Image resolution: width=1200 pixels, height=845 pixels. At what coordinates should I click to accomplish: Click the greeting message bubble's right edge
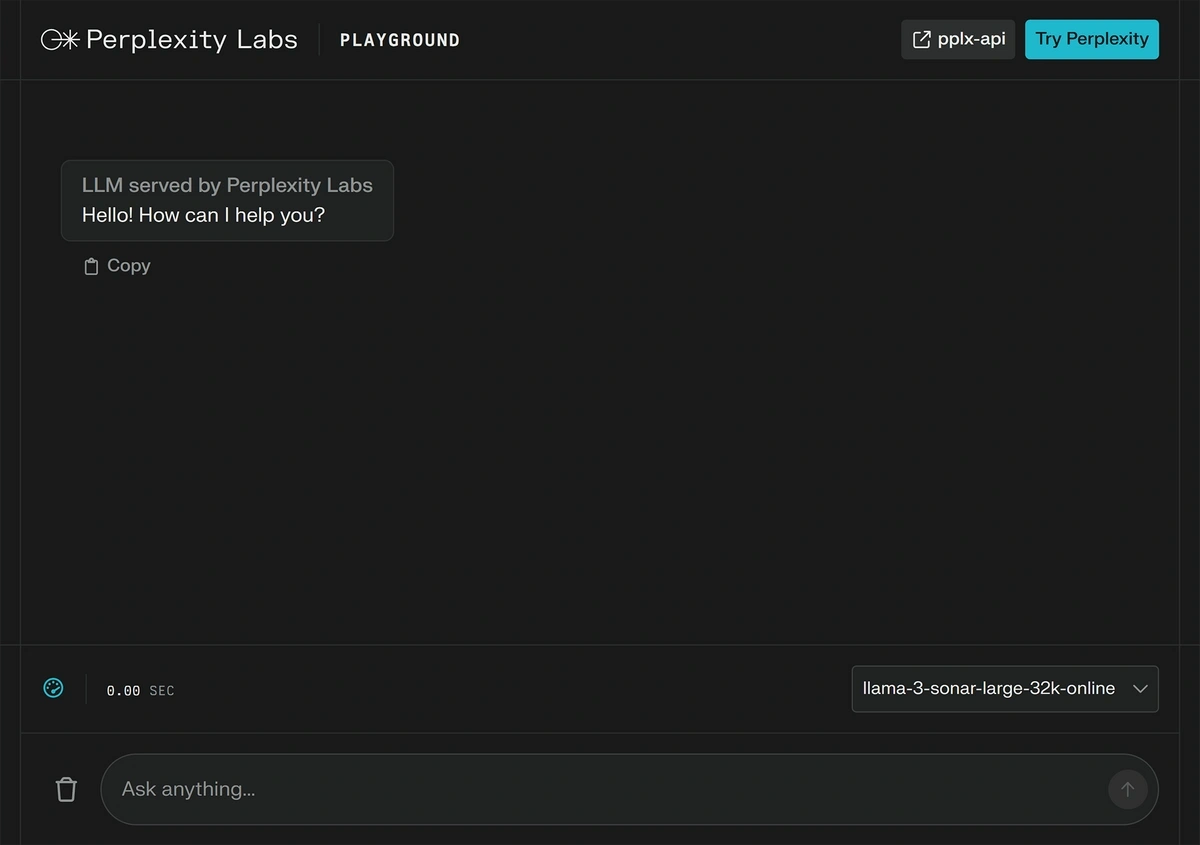pos(392,200)
